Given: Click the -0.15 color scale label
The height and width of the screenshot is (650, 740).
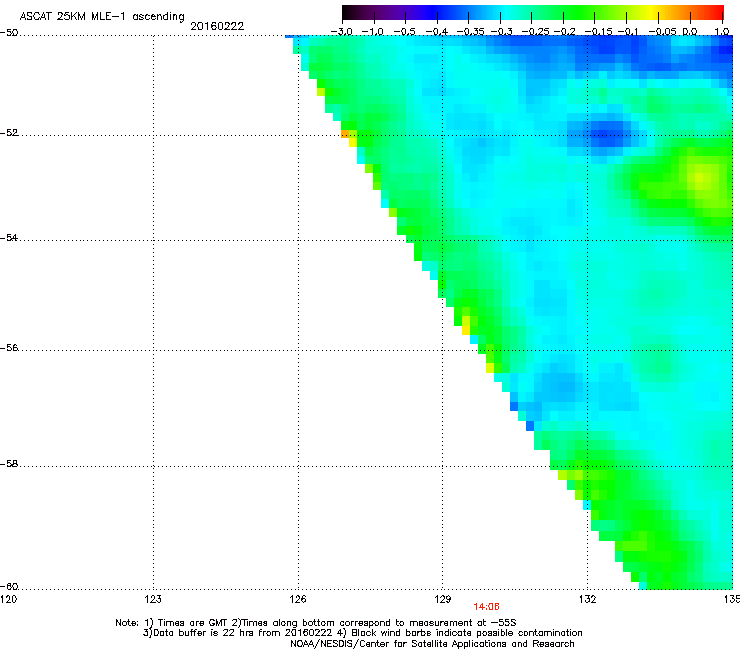Looking at the screenshot, I should coord(598,32).
